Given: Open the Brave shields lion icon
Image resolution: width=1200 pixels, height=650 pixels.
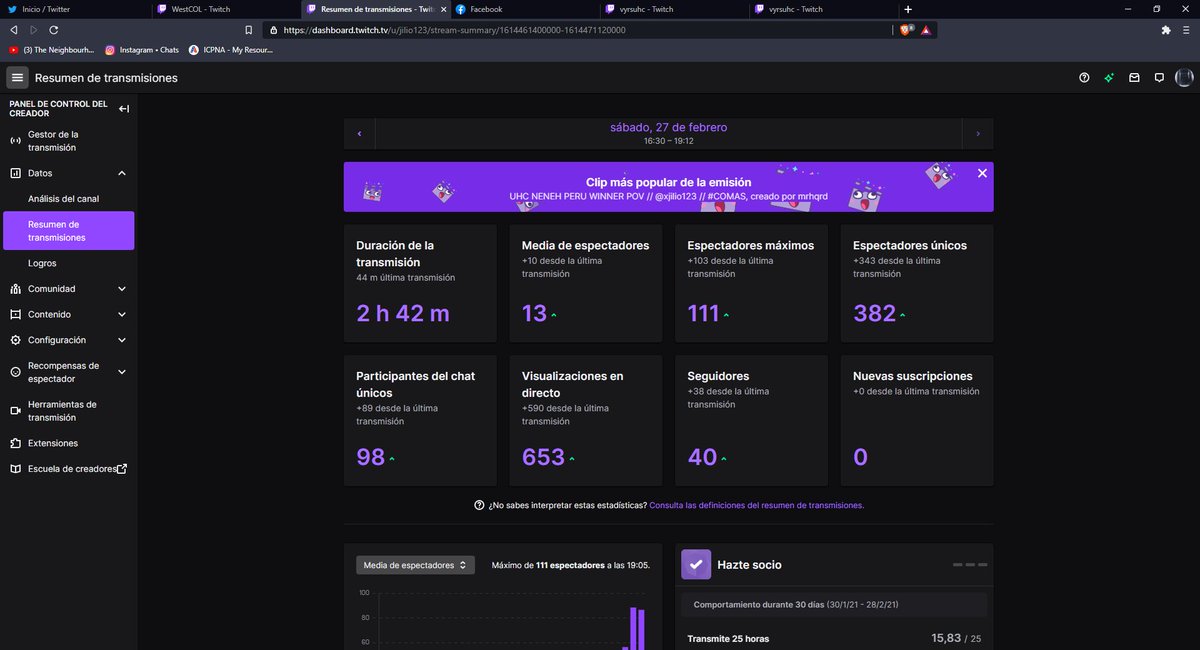Looking at the screenshot, I should (907, 30).
